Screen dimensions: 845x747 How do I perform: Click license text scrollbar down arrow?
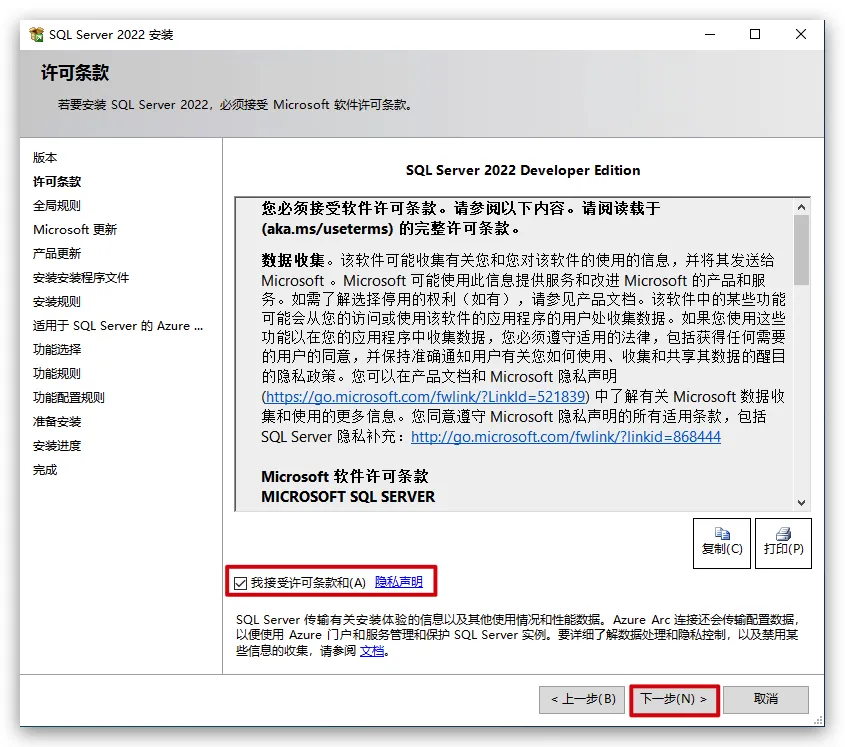[801, 502]
